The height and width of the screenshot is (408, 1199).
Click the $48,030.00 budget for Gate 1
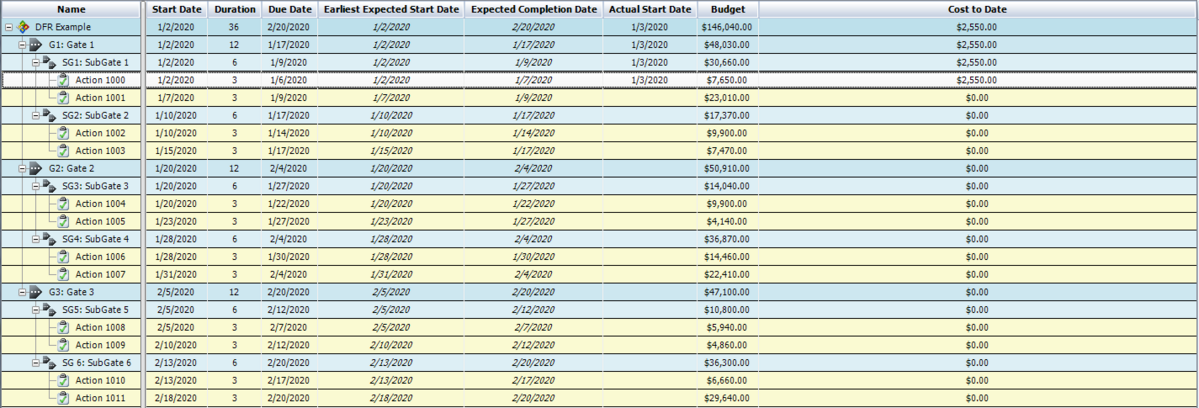[727, 44]
